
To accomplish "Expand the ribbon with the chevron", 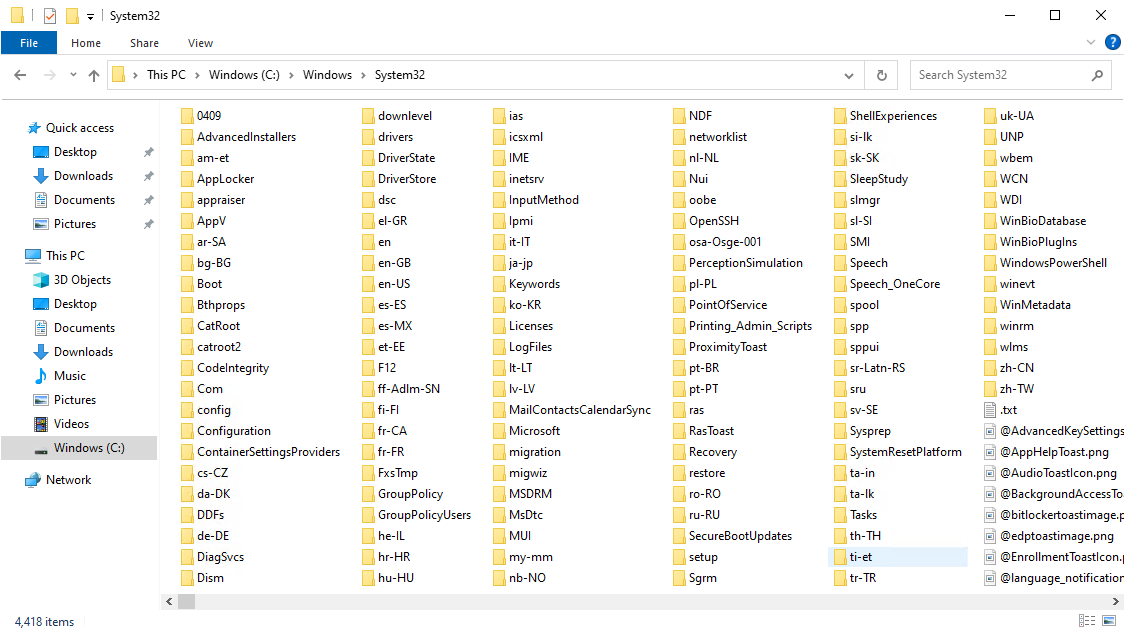I will 1091,43.
